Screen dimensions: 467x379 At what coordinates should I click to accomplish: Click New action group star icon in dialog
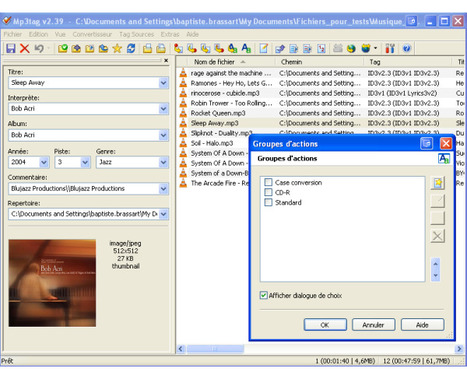(x=438, y=183)
